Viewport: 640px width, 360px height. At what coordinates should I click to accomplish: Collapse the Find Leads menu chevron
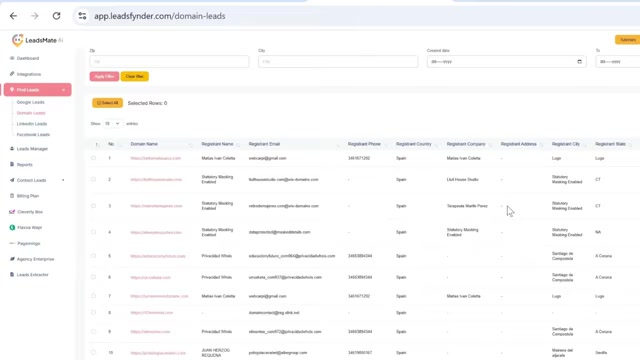coord(63,90)
